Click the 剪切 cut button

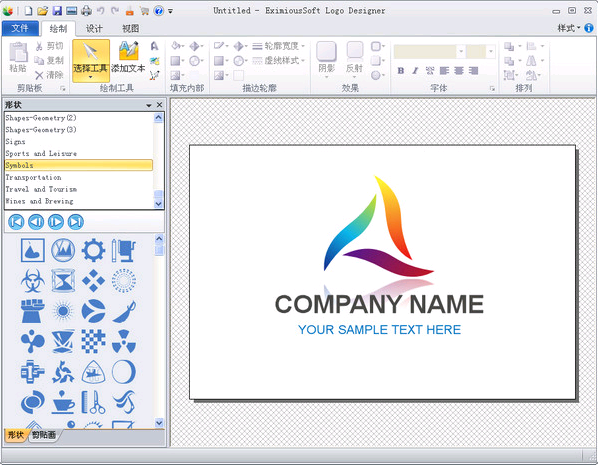tap(49, 46)
